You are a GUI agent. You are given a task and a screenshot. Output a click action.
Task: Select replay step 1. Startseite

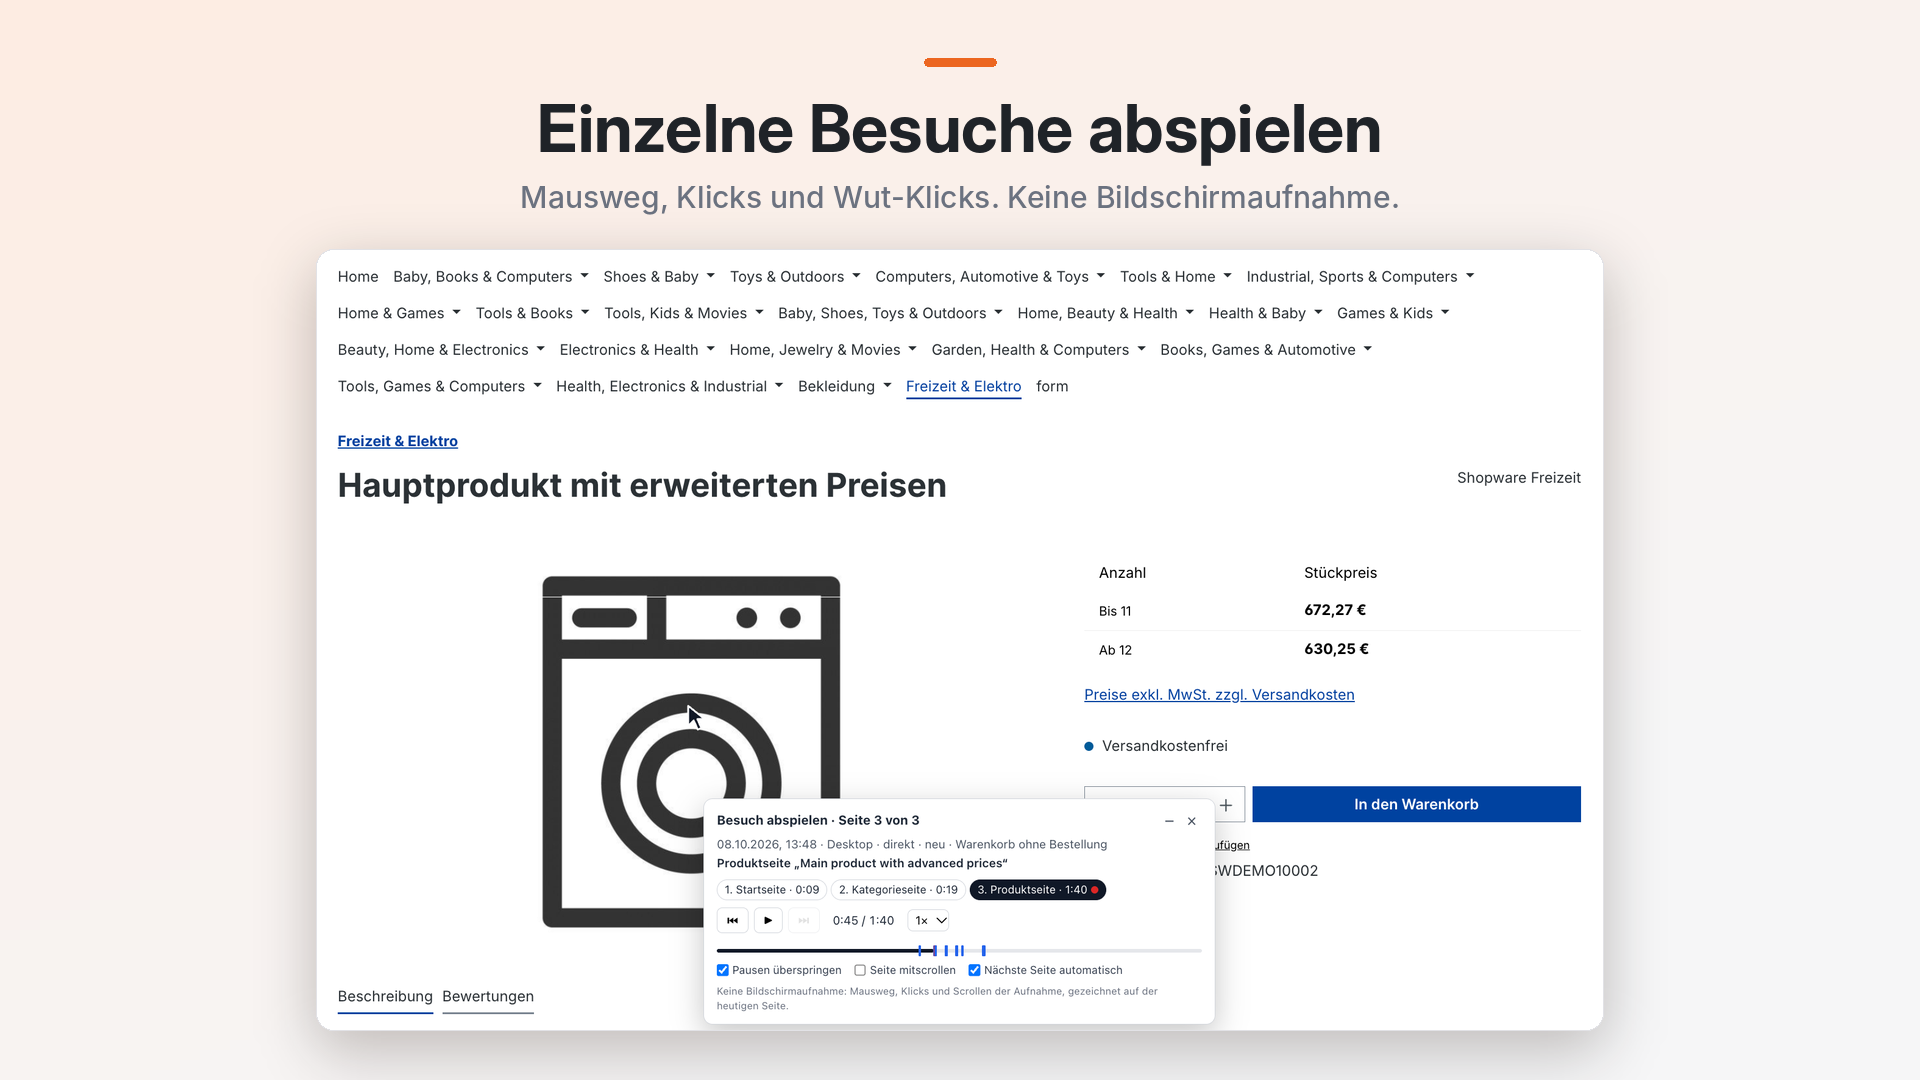click(x=772, y=890)
